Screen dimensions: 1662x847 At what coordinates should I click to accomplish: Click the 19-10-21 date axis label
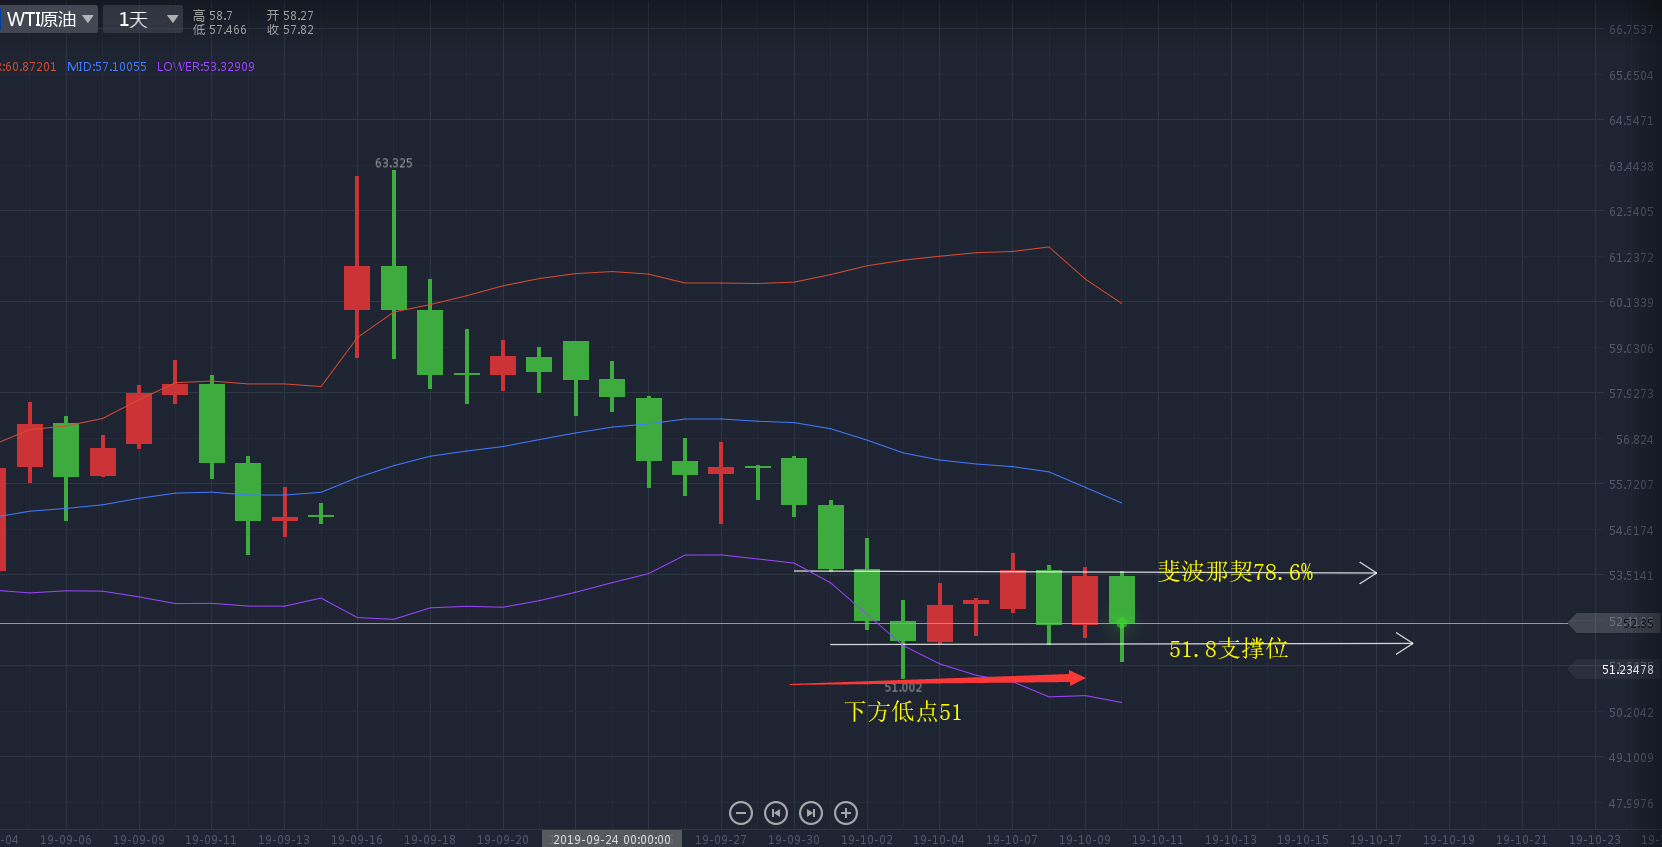tap(1522, 840)
